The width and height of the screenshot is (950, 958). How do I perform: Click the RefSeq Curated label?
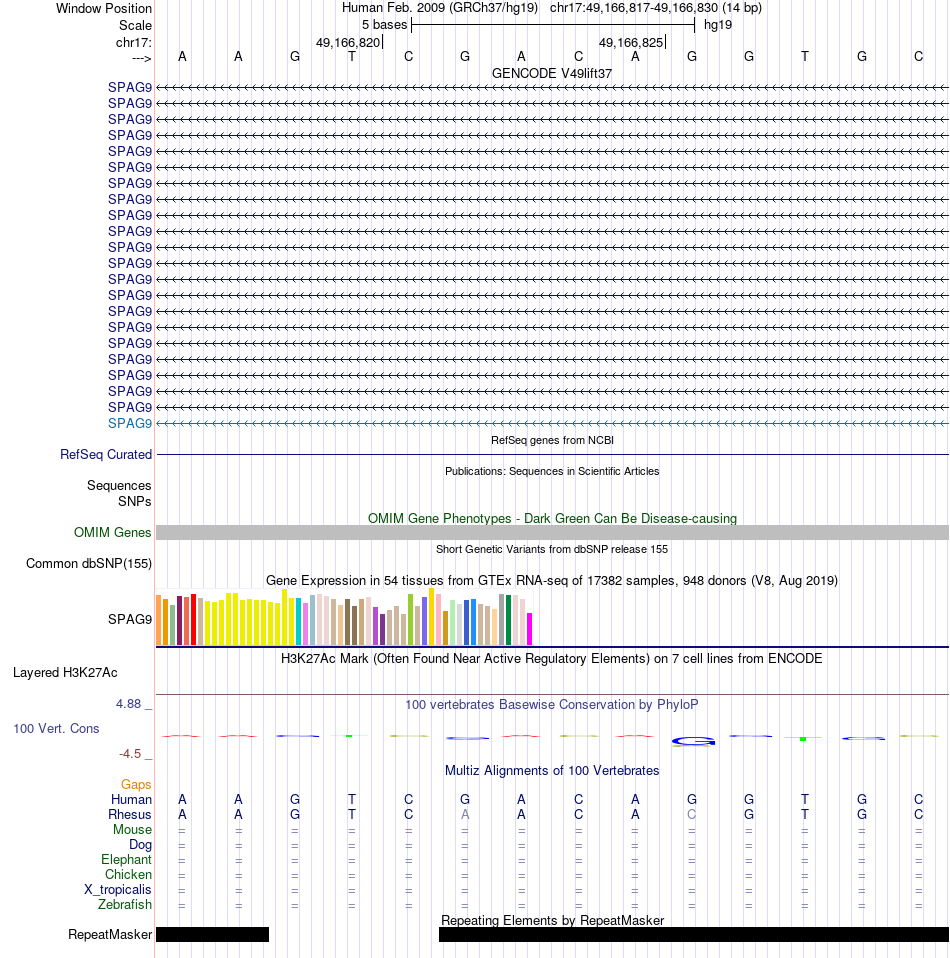(106, 455)
